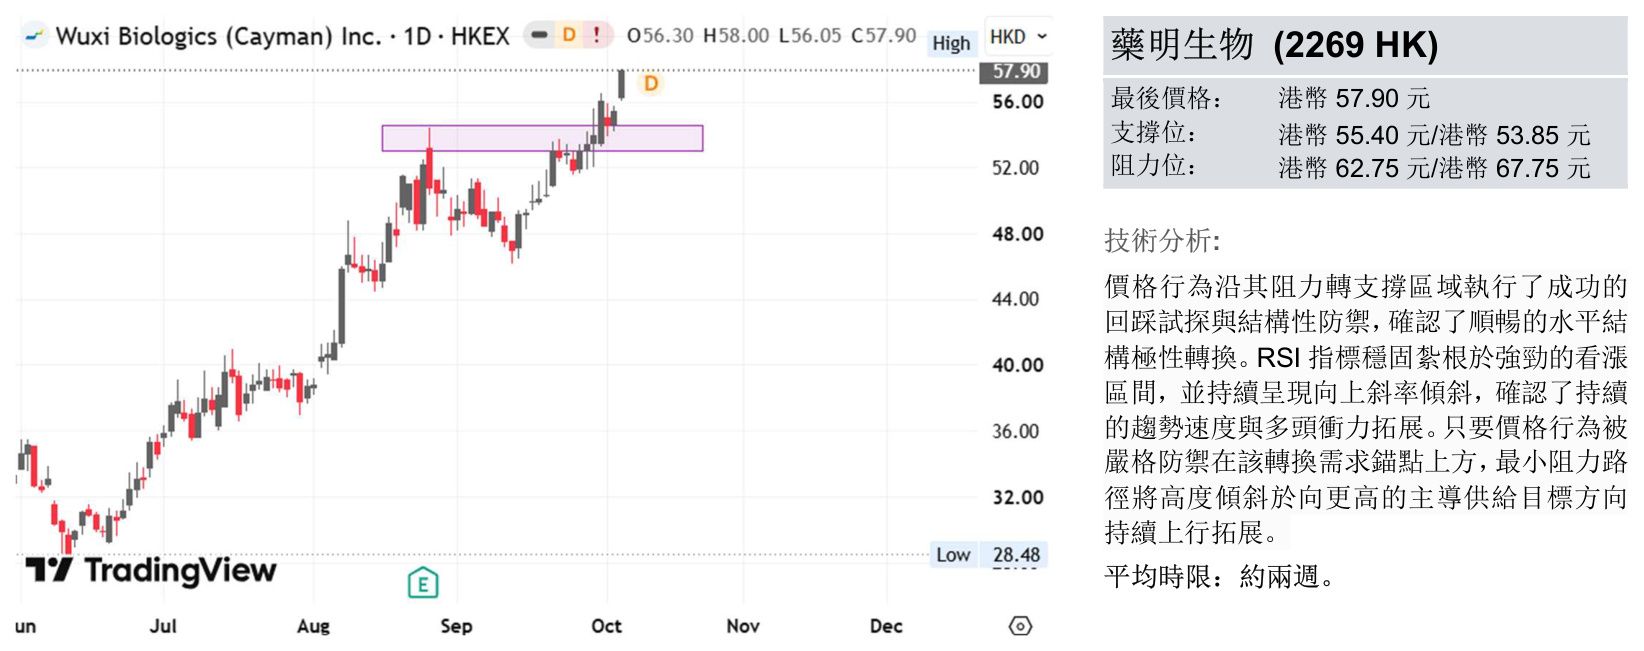Click the Aug label on the time axis
The width and height of the screenshot is (1644, 651).
pos(313,626)
